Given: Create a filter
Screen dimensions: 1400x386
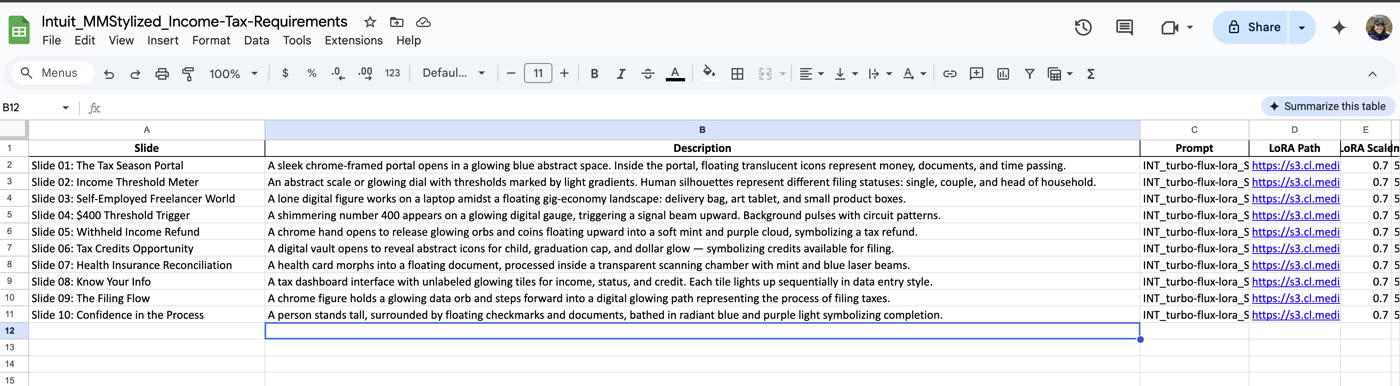Looking at the screenshot, I should [x=1029, y=74].
